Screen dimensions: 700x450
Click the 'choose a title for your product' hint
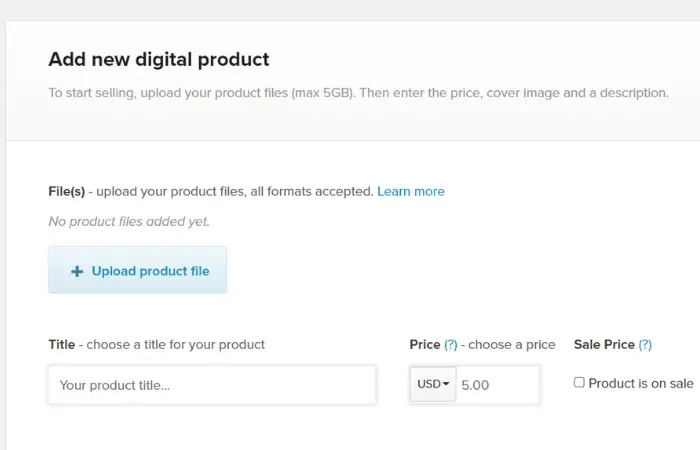coord(175,345)
